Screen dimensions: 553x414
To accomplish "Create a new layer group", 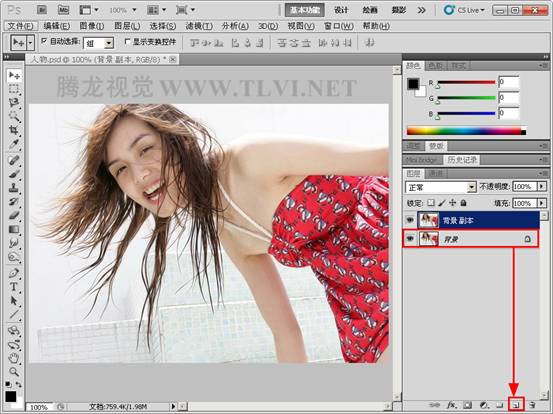I will click(x=499, y=405).
